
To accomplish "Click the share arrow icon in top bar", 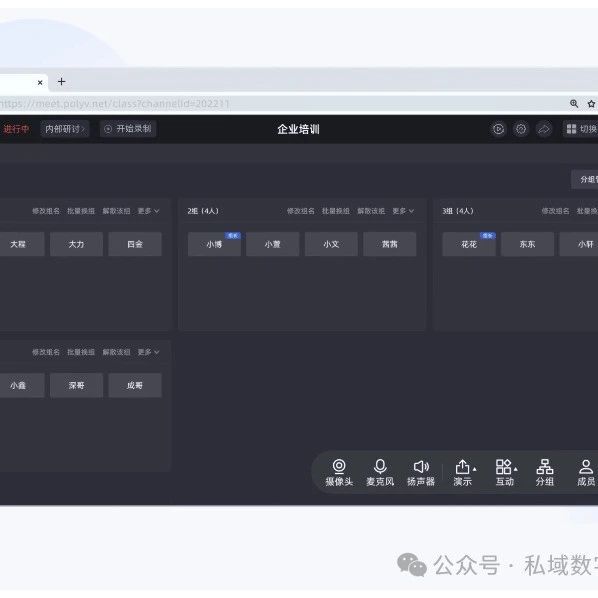I will pos(544,129).
